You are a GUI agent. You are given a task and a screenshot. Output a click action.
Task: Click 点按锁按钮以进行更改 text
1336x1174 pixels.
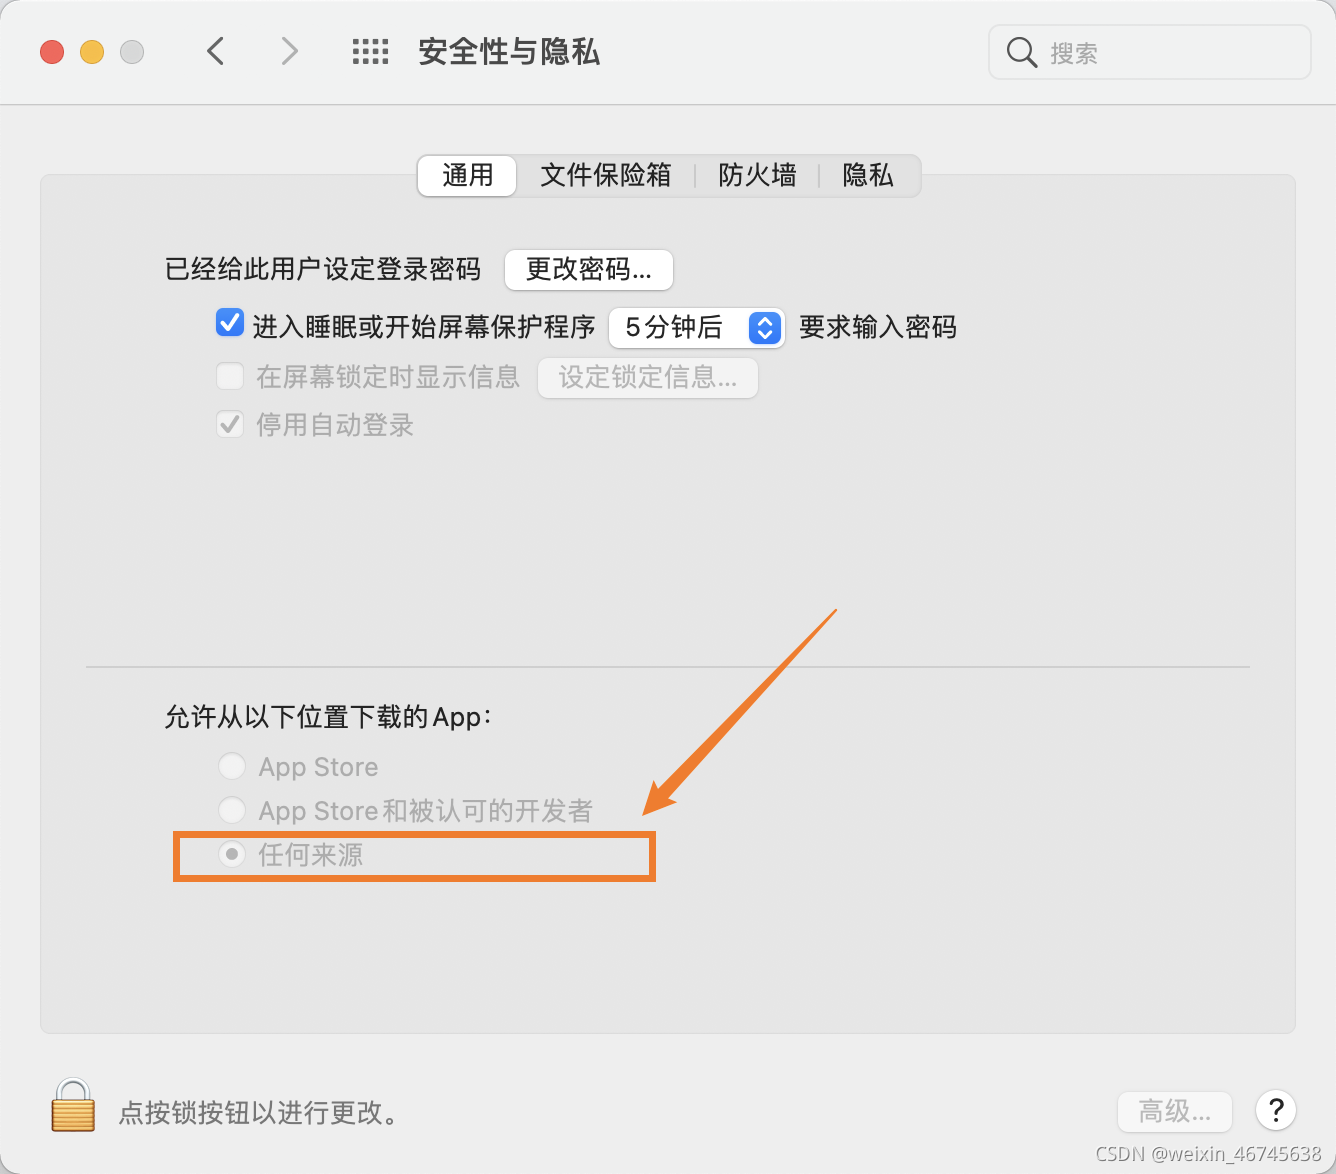(260, 1113)
